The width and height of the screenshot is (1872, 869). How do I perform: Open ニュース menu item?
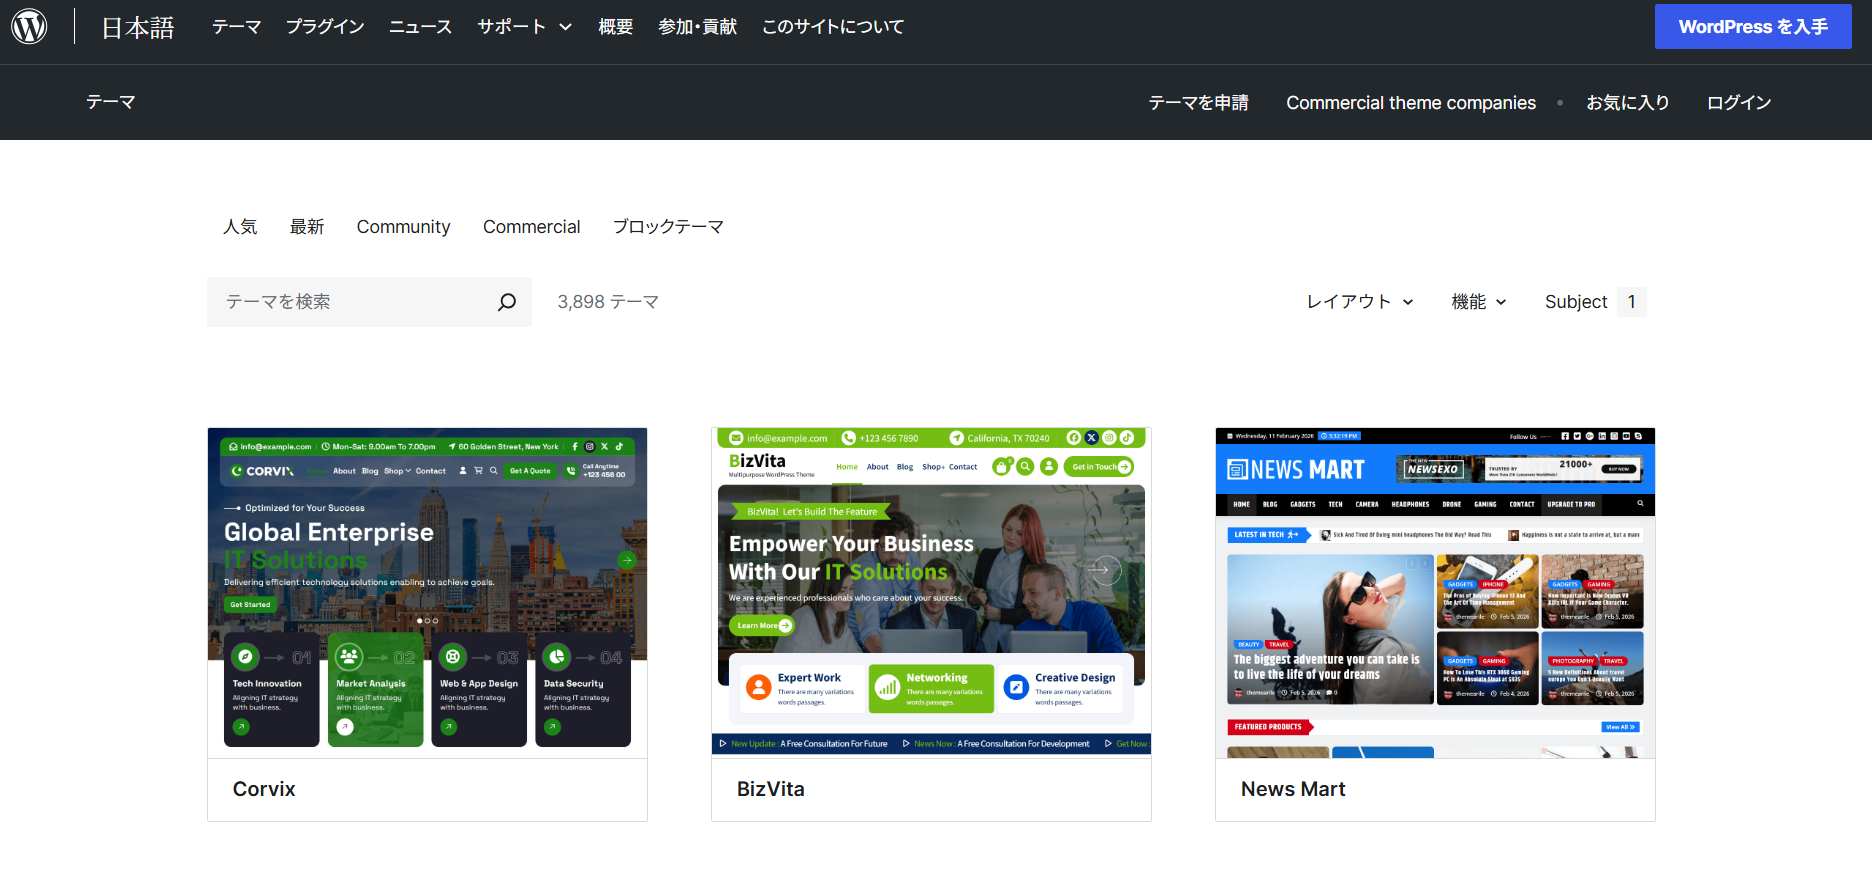(420, 27)
